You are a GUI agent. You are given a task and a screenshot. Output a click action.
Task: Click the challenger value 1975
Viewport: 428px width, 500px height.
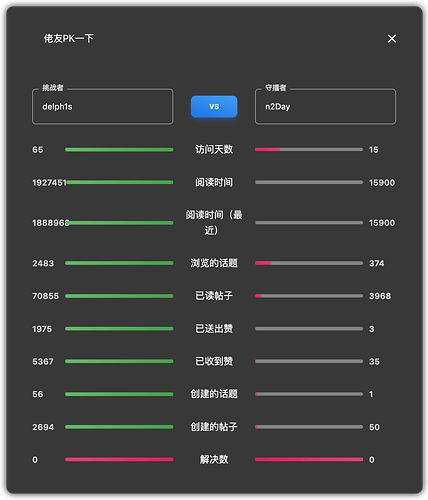(x=42, y=329)
